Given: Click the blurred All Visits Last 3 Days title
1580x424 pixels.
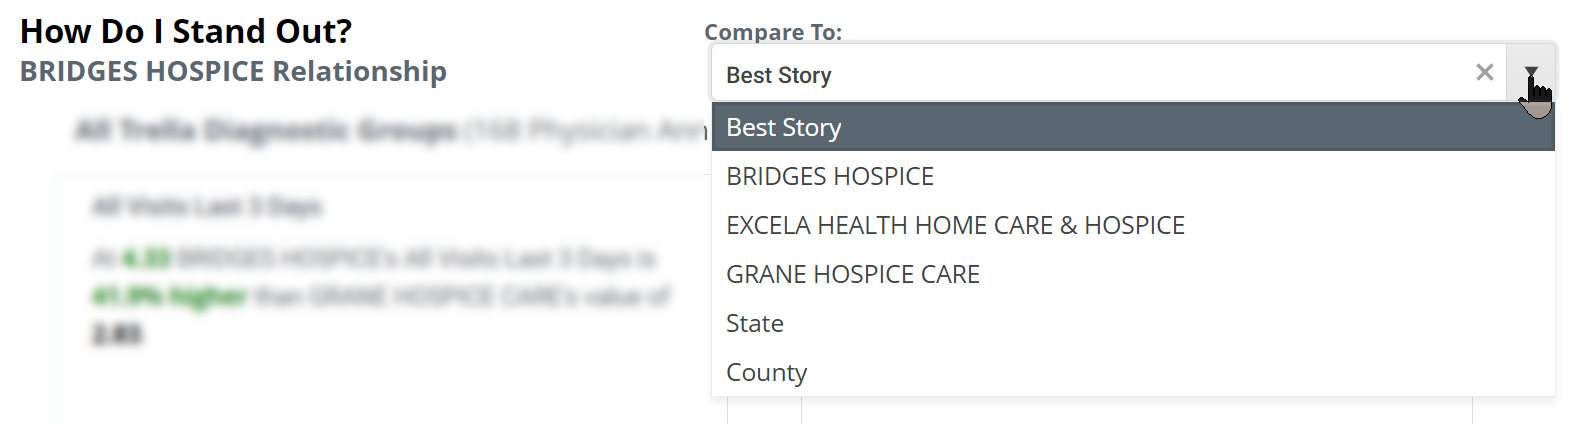Looking at the screenshot, I should pyautogui.click(x=207, y=207).
